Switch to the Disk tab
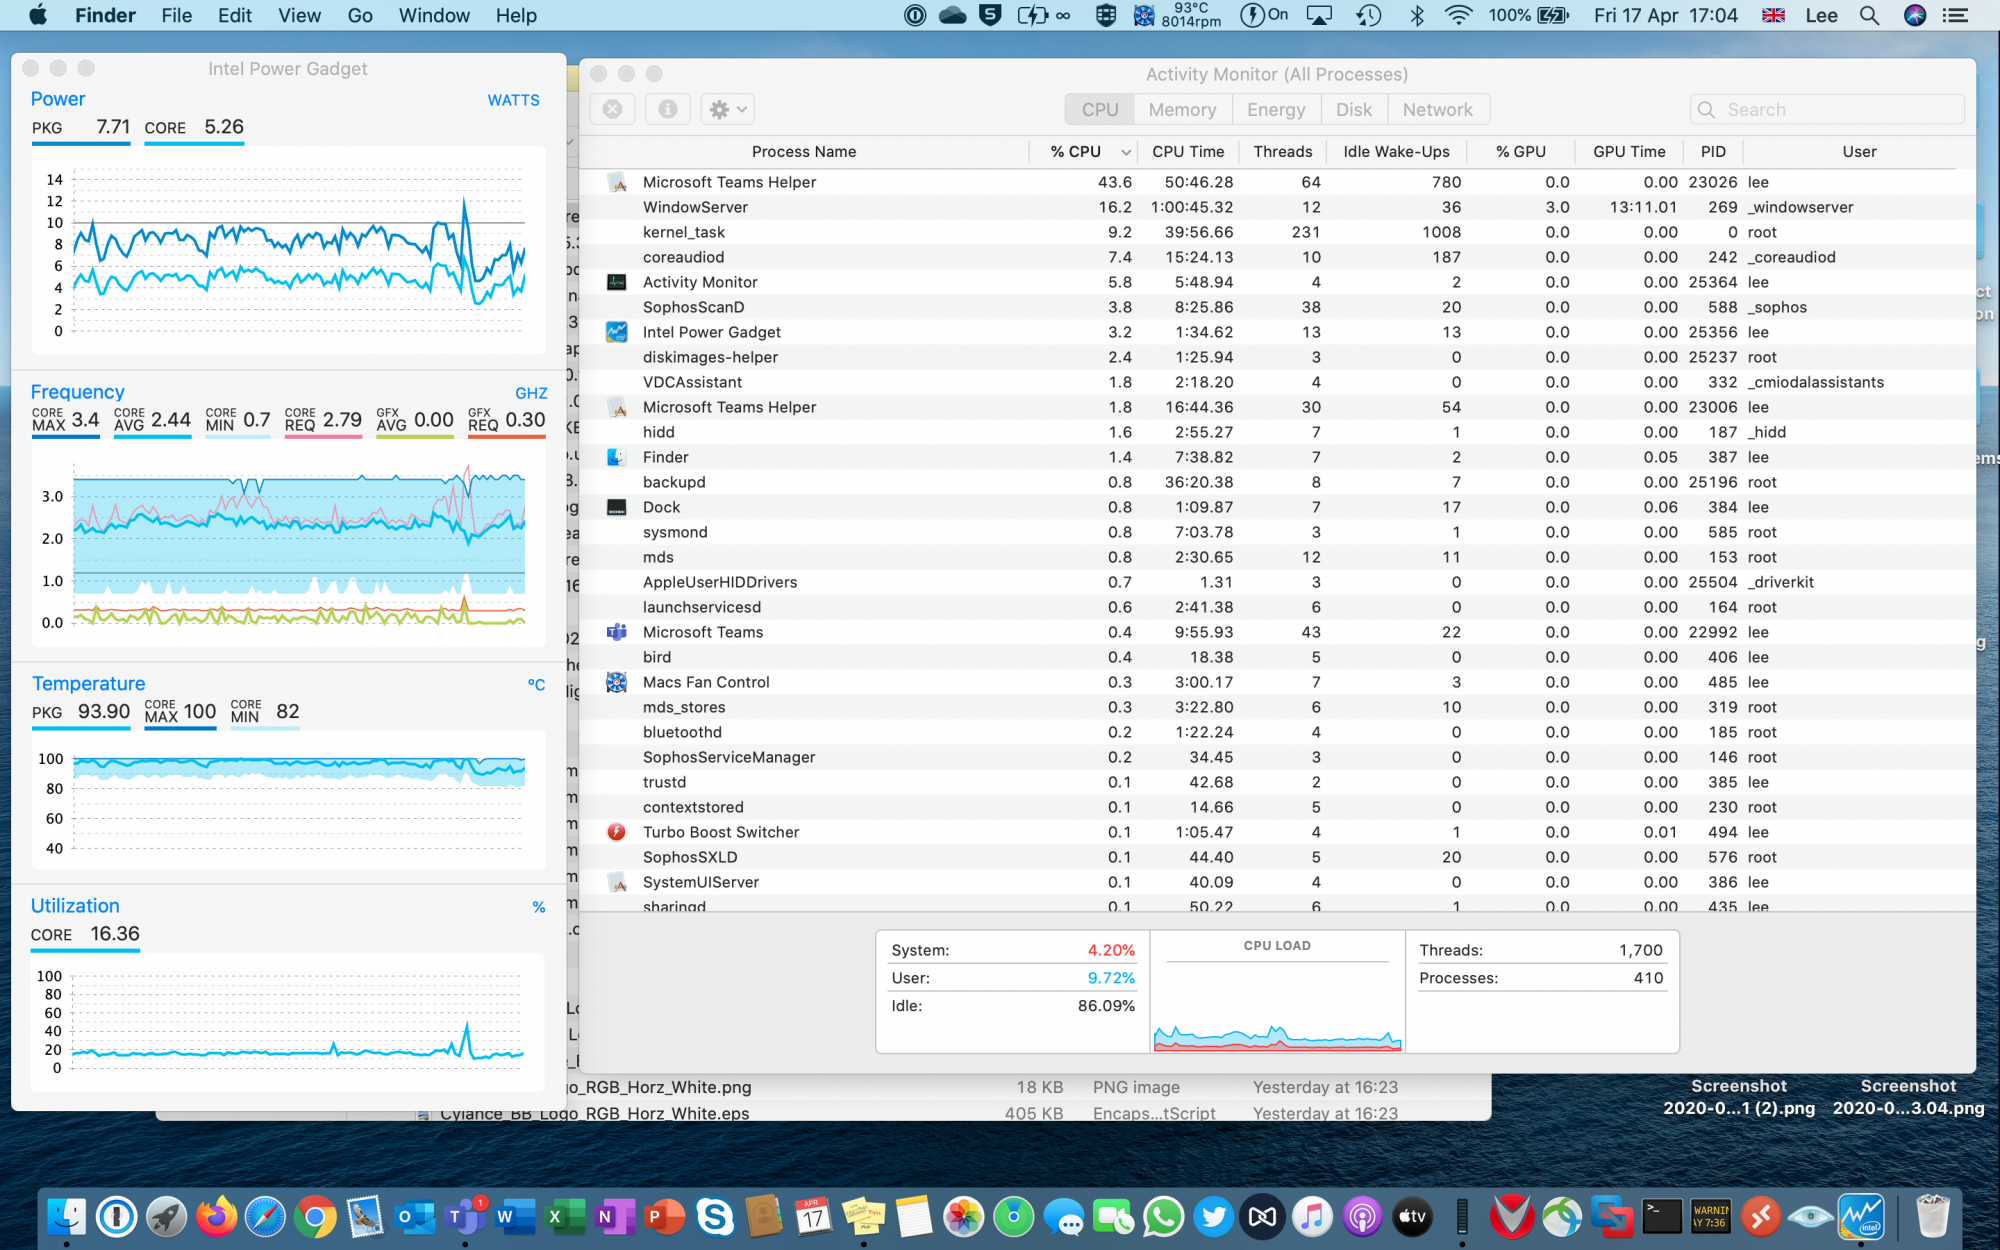The width and height of the screenshot is (2000, 1250). point(1354,109)
